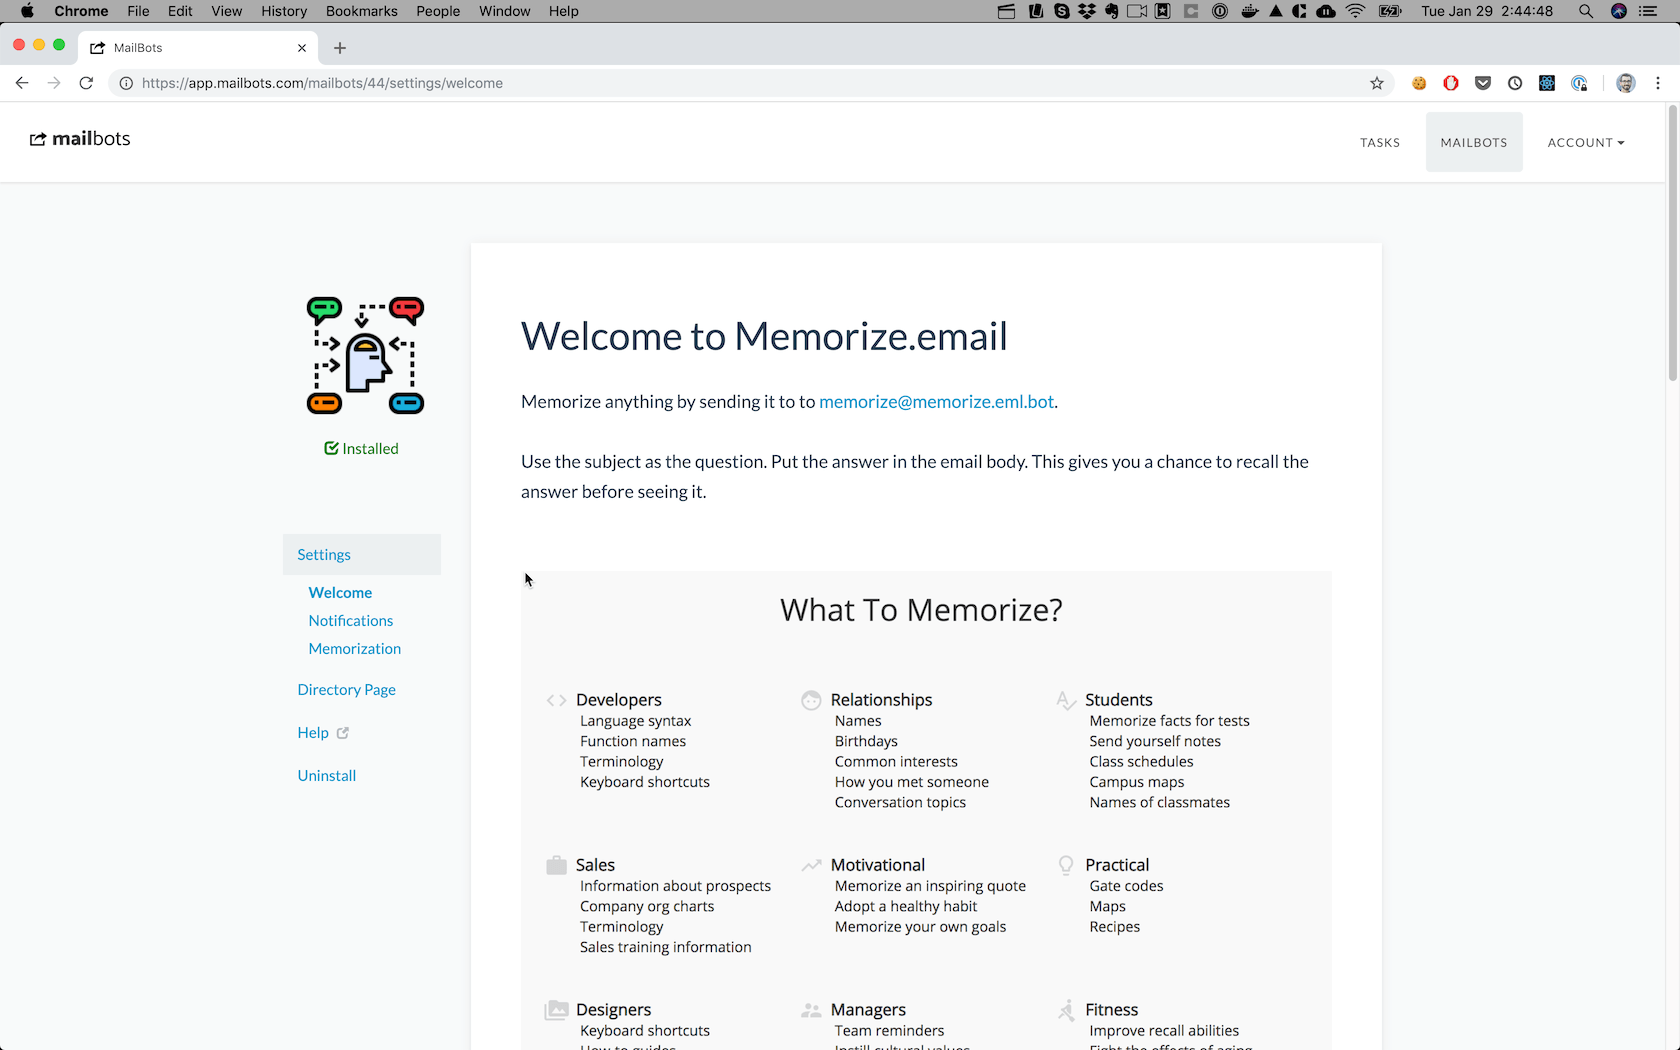Click the Installed status checkmark icon
Viewport: 1680px width, 1050px height.
point(331,449)
